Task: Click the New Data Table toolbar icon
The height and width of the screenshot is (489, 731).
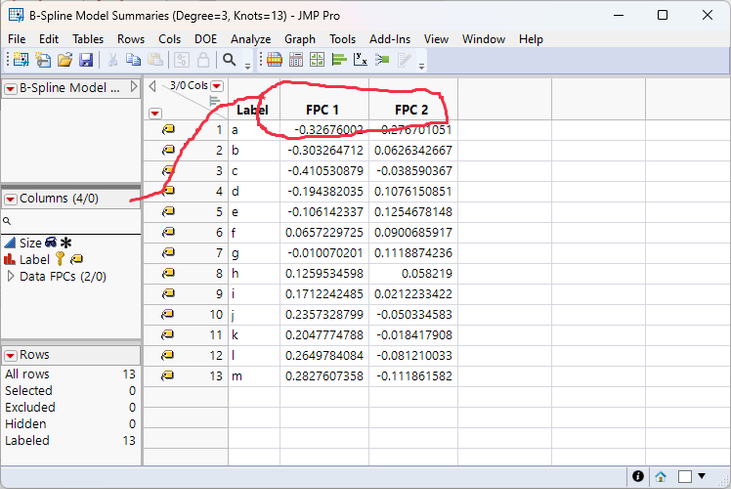Action: coord(21,60)
